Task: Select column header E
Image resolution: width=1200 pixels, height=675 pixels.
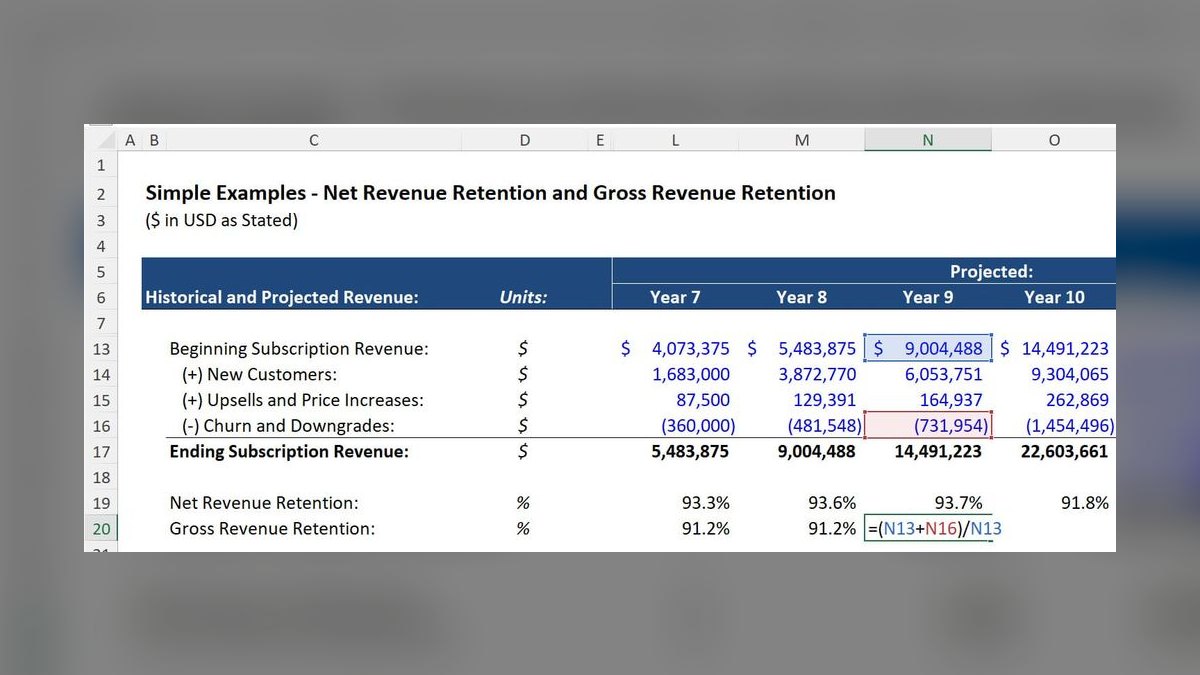Action: point(600,141)
